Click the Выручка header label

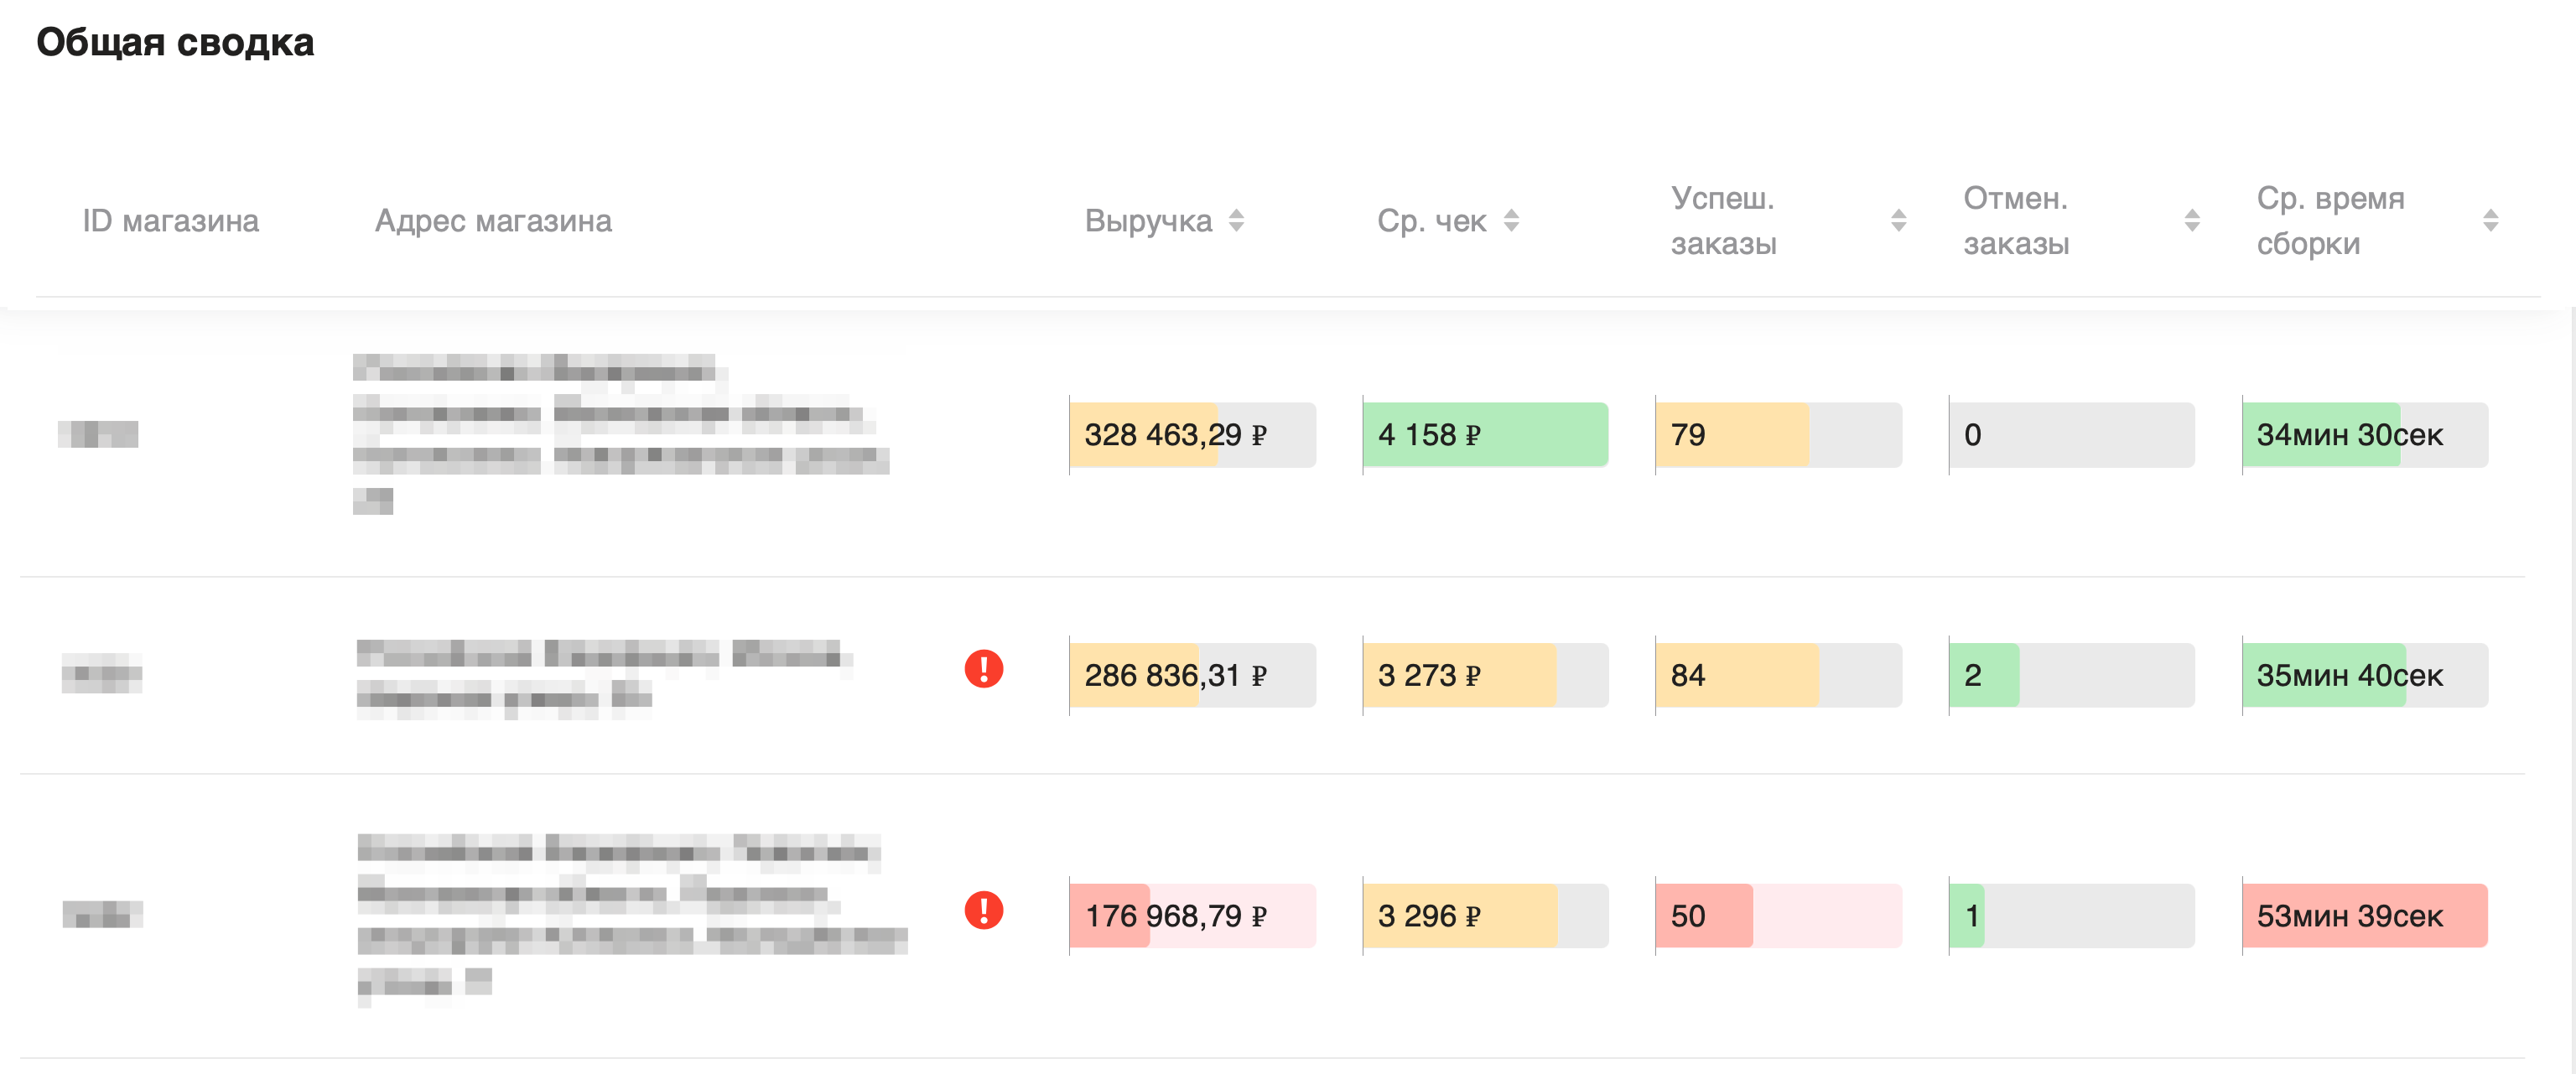pos(1148,220)
